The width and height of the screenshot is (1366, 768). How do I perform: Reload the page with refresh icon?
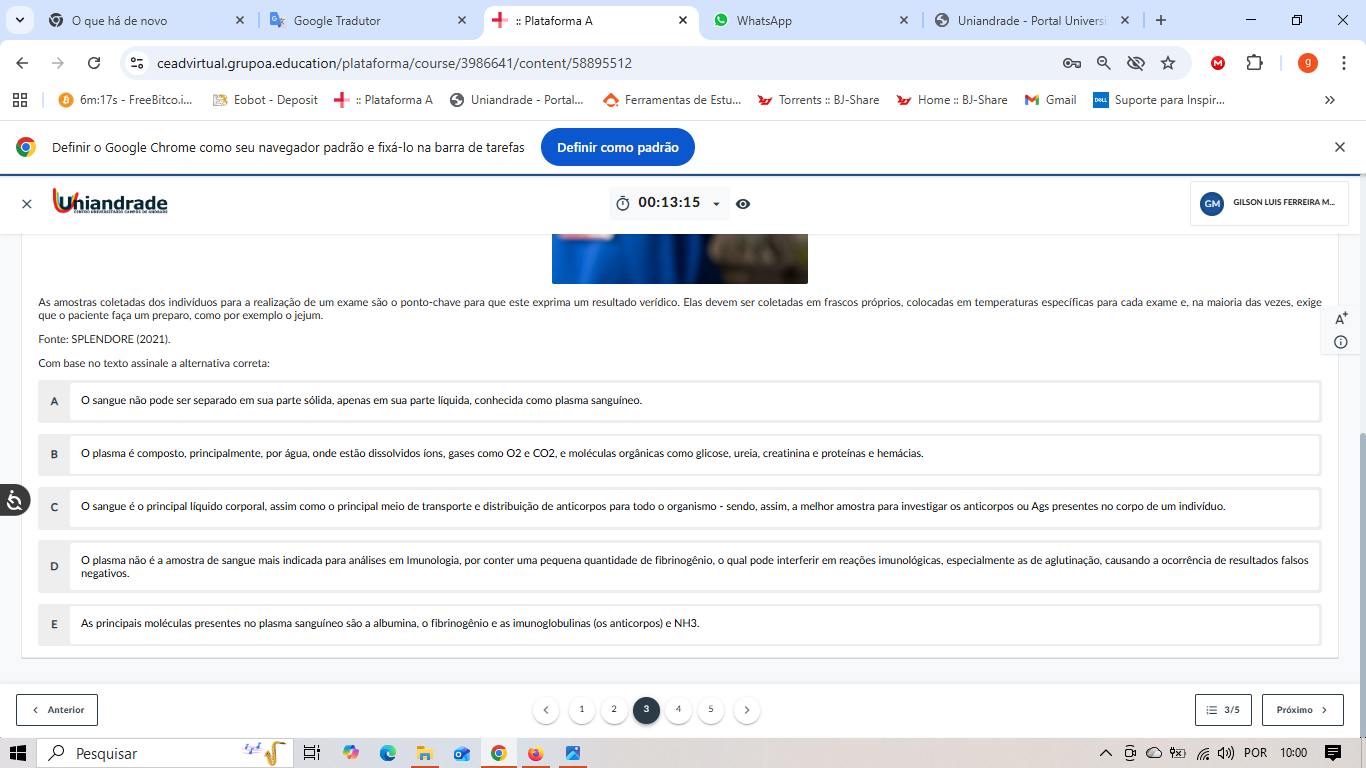pyautogui.click(x=94, y=63)
